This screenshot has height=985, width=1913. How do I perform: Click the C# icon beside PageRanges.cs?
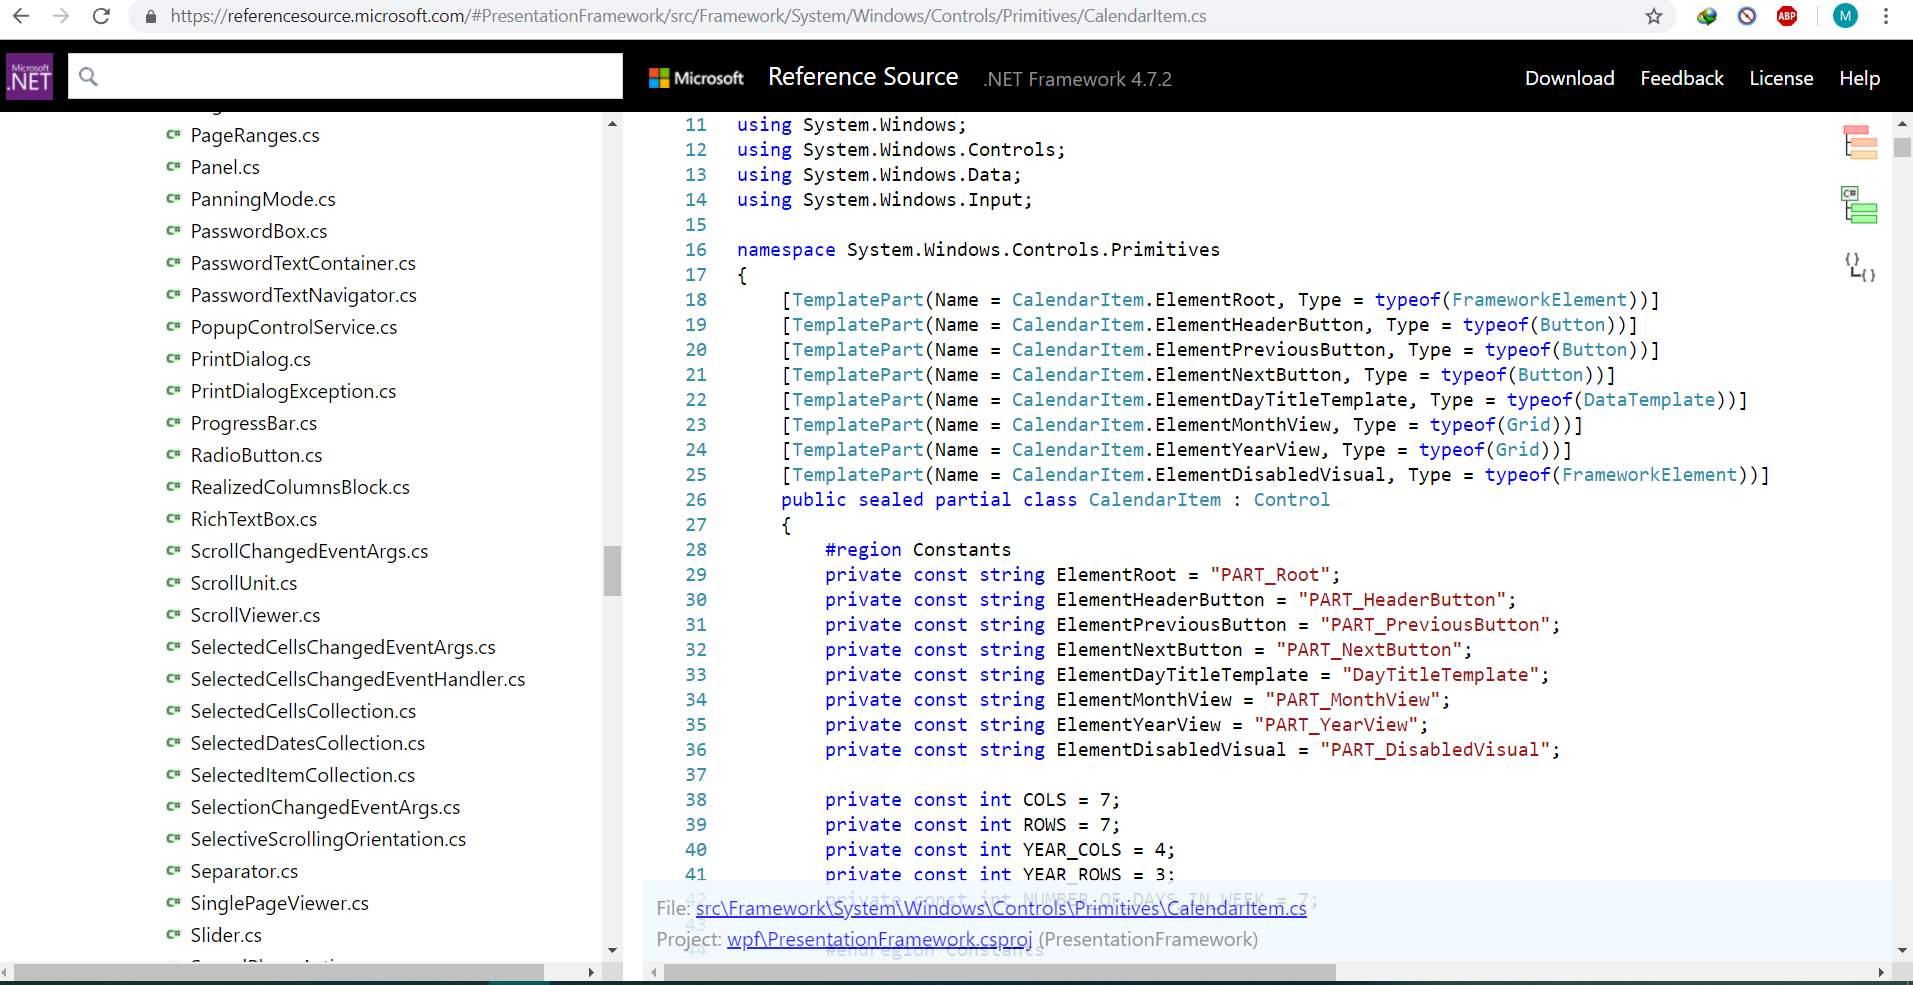click(173, 134)
